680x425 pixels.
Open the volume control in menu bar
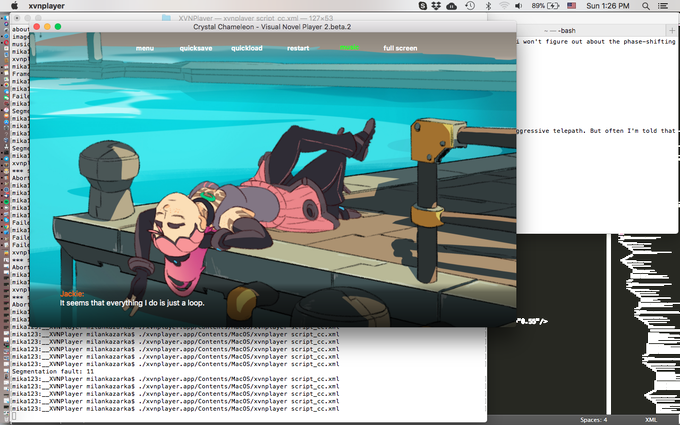(x=519, y=6)
